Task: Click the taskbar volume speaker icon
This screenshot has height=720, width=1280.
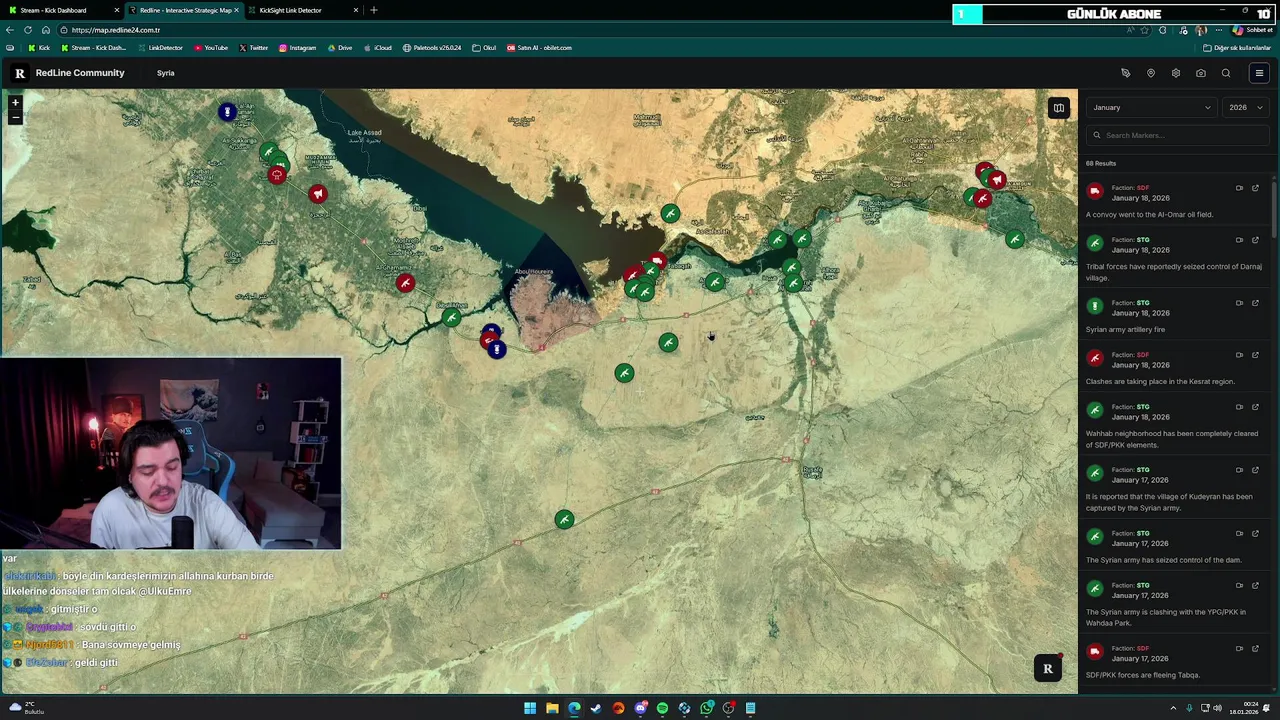Action: [x=1217, y=708]
